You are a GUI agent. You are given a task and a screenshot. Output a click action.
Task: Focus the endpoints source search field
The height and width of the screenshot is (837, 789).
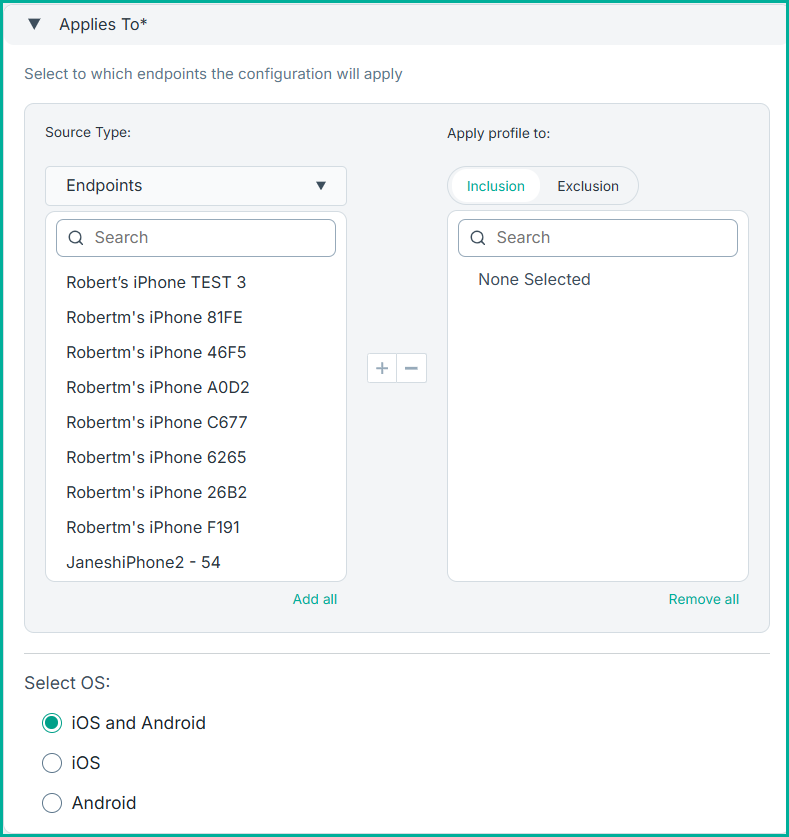[x=210, y=238]
